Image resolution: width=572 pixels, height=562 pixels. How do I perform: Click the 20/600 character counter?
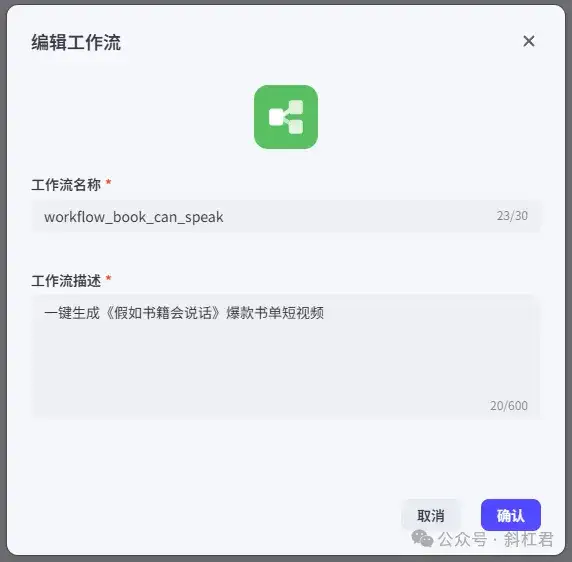pyautogui.click(x=509, y=406)
